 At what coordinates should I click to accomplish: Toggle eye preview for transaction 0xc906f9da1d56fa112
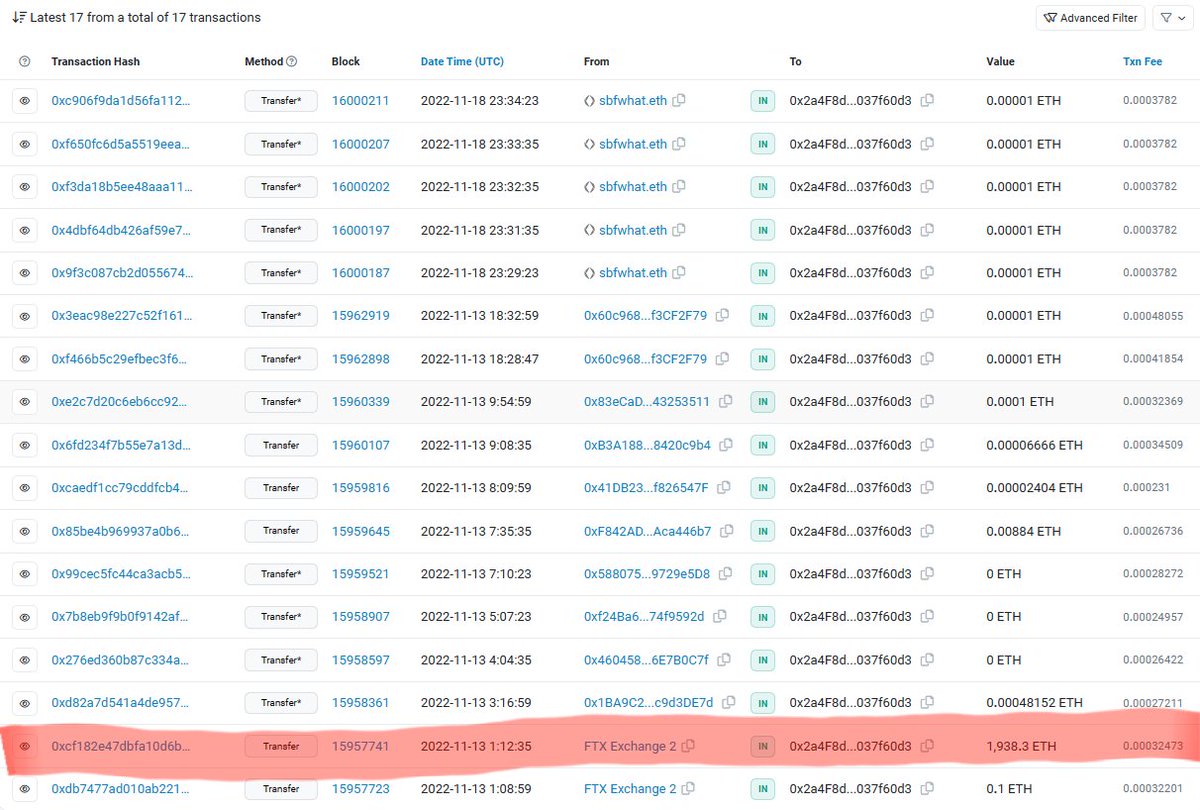[x=25, y=101]
